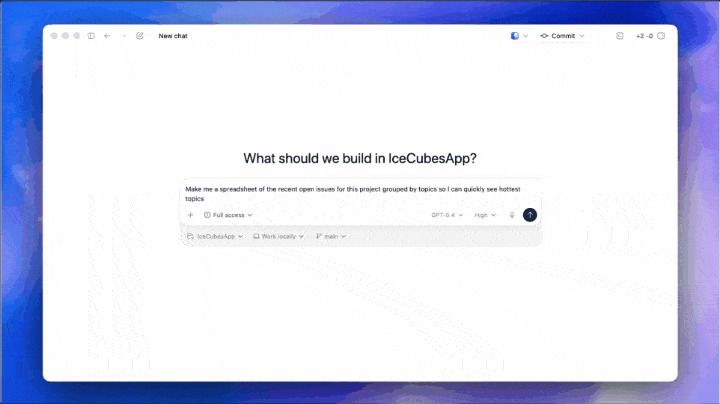Go forward with the right arrow
The width and height of the screenshot is (720, 404).
(x=124, y=36)
